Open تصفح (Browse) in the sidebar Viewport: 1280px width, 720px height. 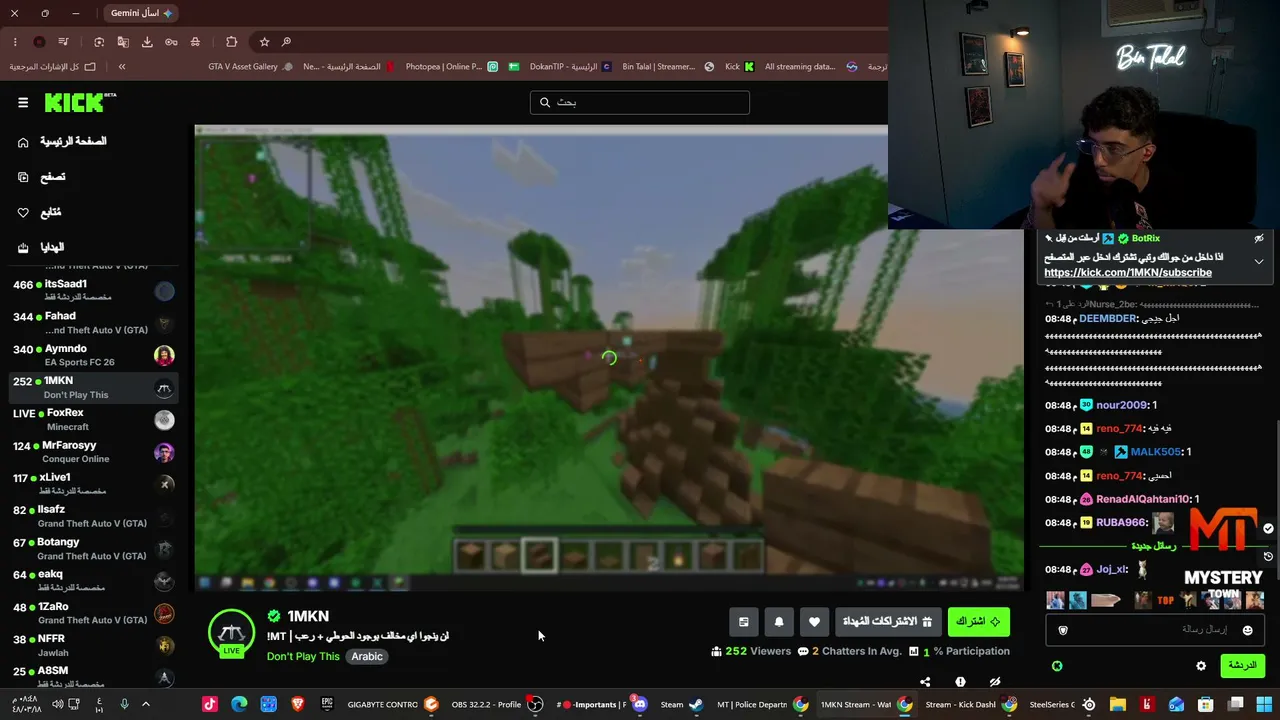41,177
